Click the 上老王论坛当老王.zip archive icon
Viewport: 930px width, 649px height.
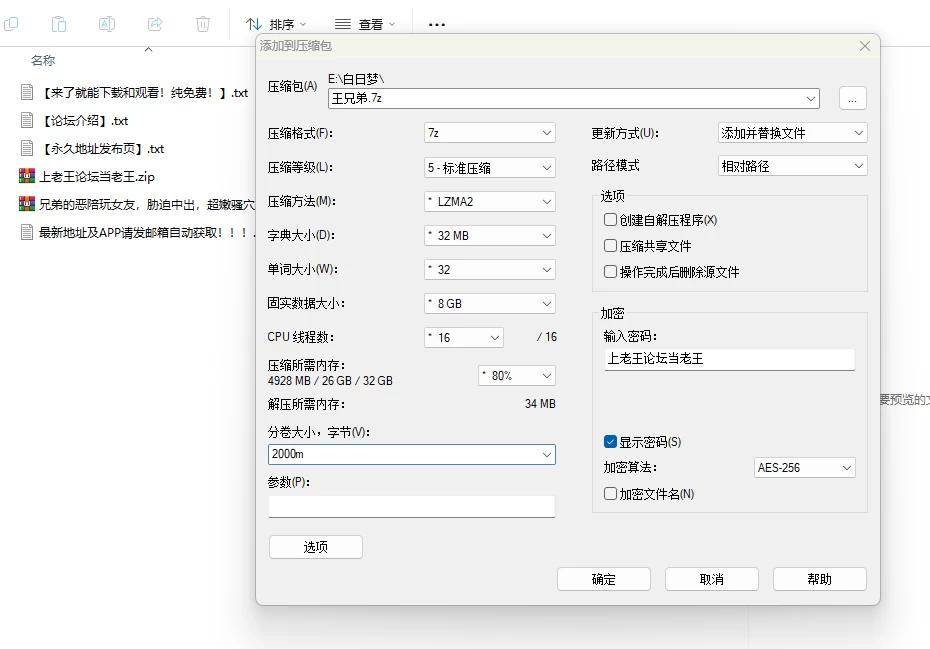[x=27, y=176]
